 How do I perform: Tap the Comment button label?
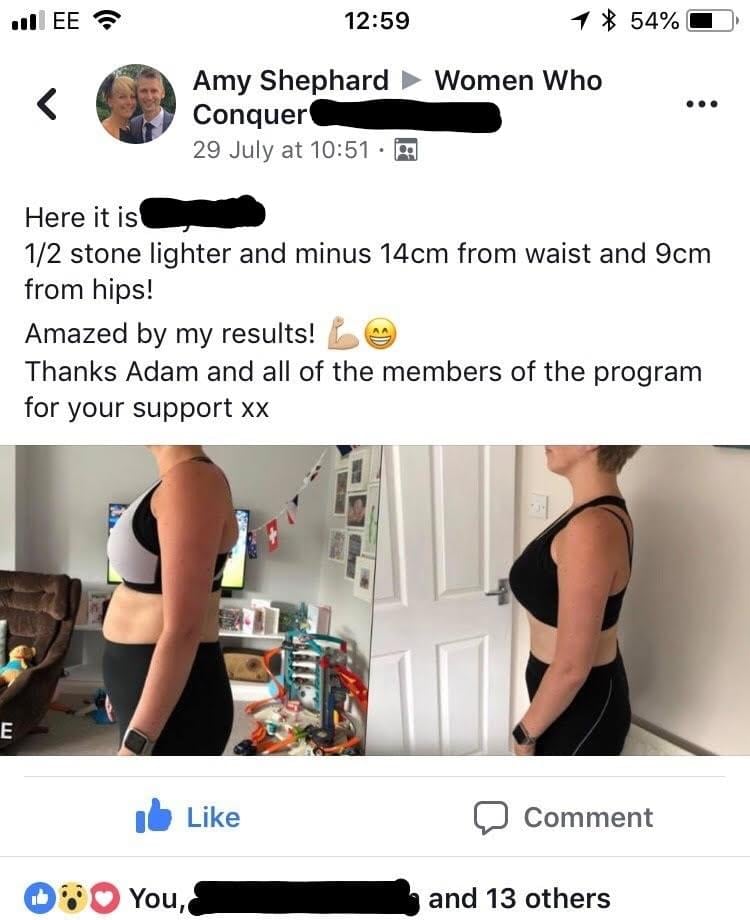coord(588,817)
